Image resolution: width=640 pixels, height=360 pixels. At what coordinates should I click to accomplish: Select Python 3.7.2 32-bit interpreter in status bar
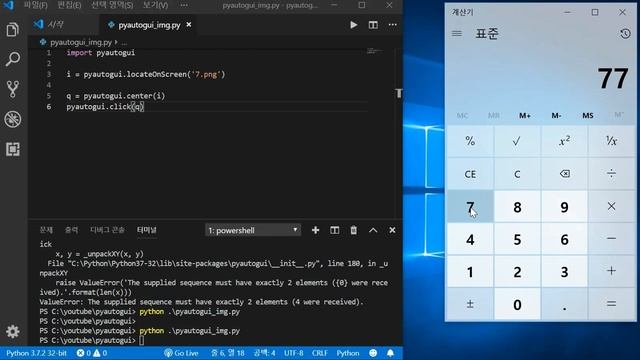36,353
